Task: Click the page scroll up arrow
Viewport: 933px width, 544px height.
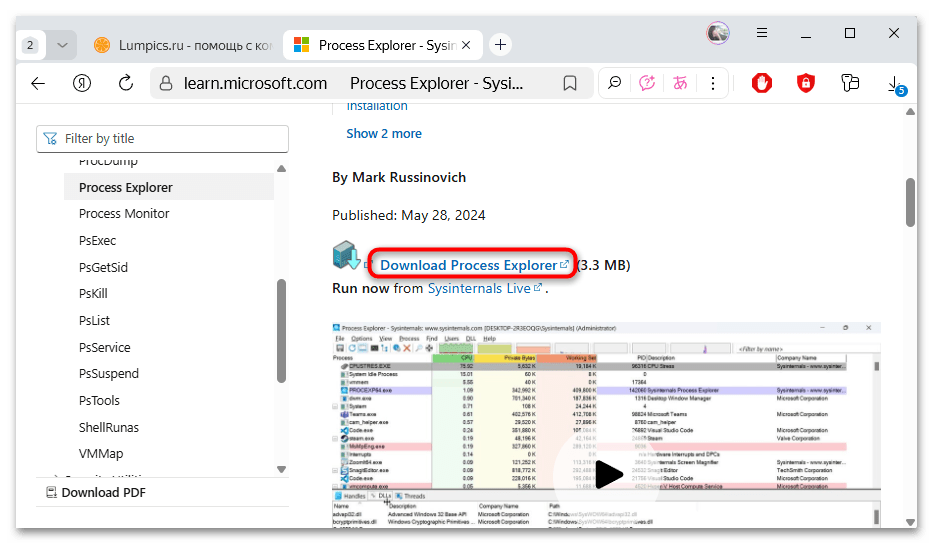Action: click(x=910, y=112)
